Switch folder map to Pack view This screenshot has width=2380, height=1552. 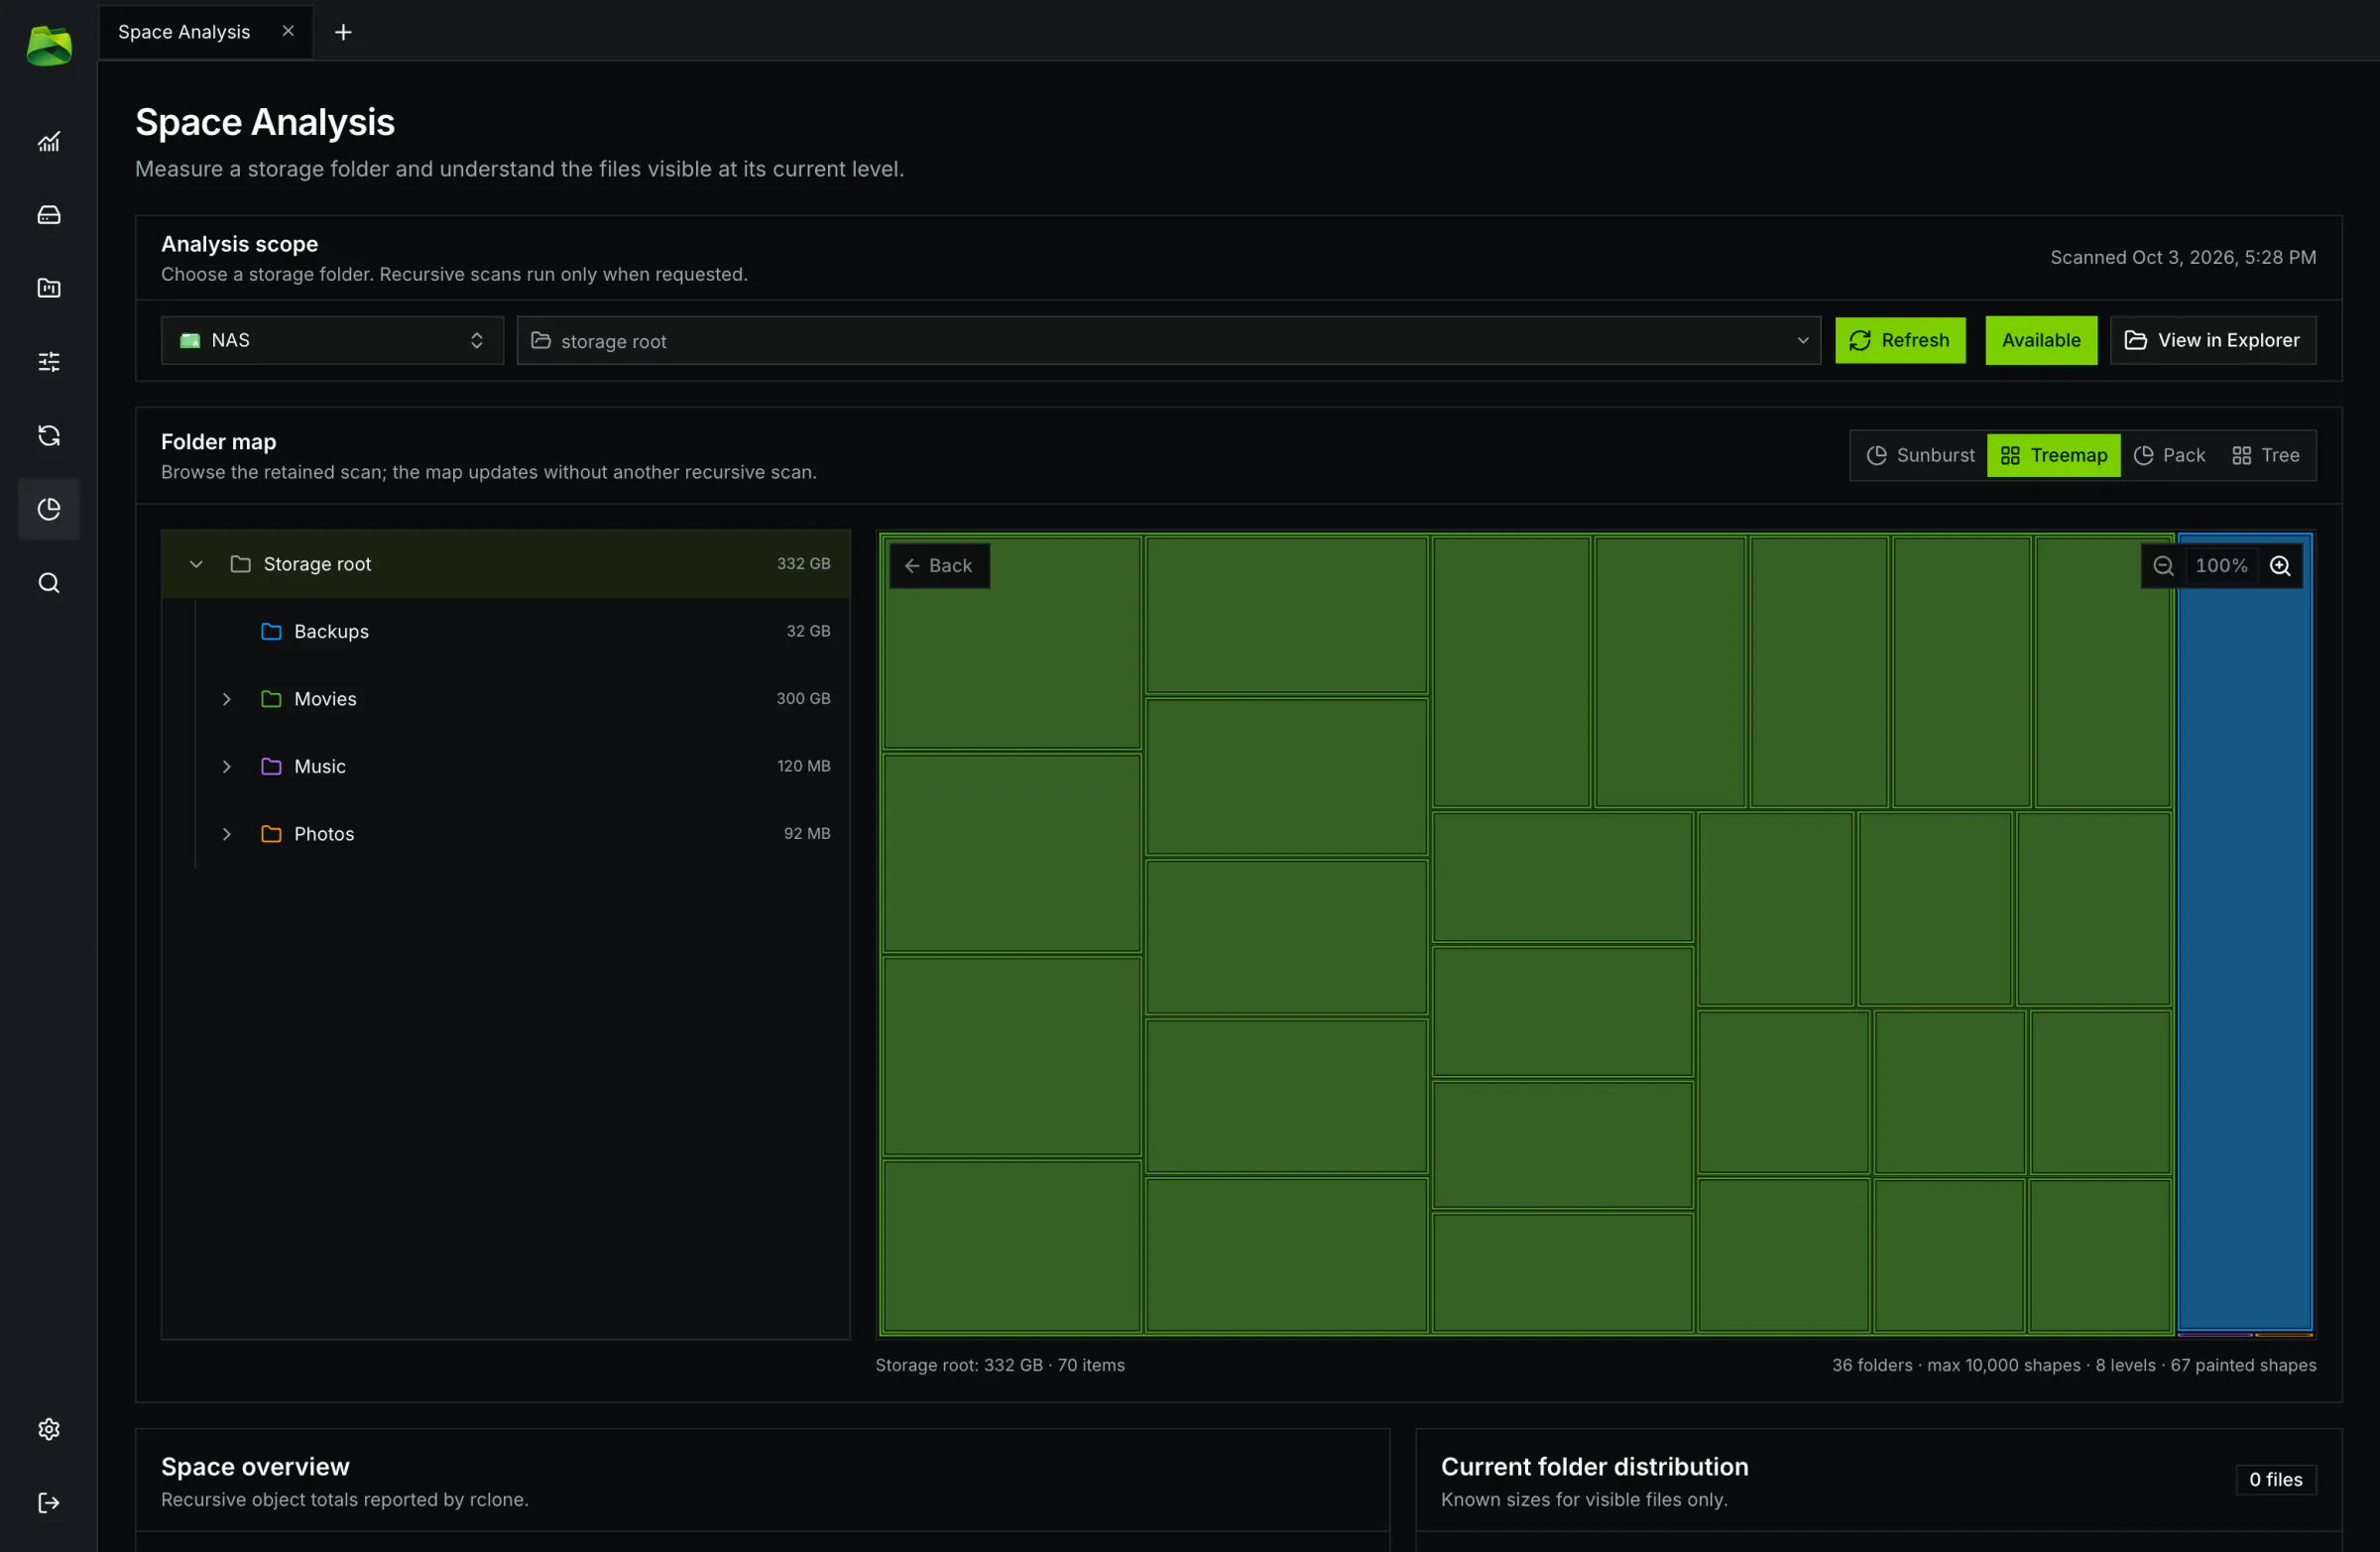tap(2169, 455)
